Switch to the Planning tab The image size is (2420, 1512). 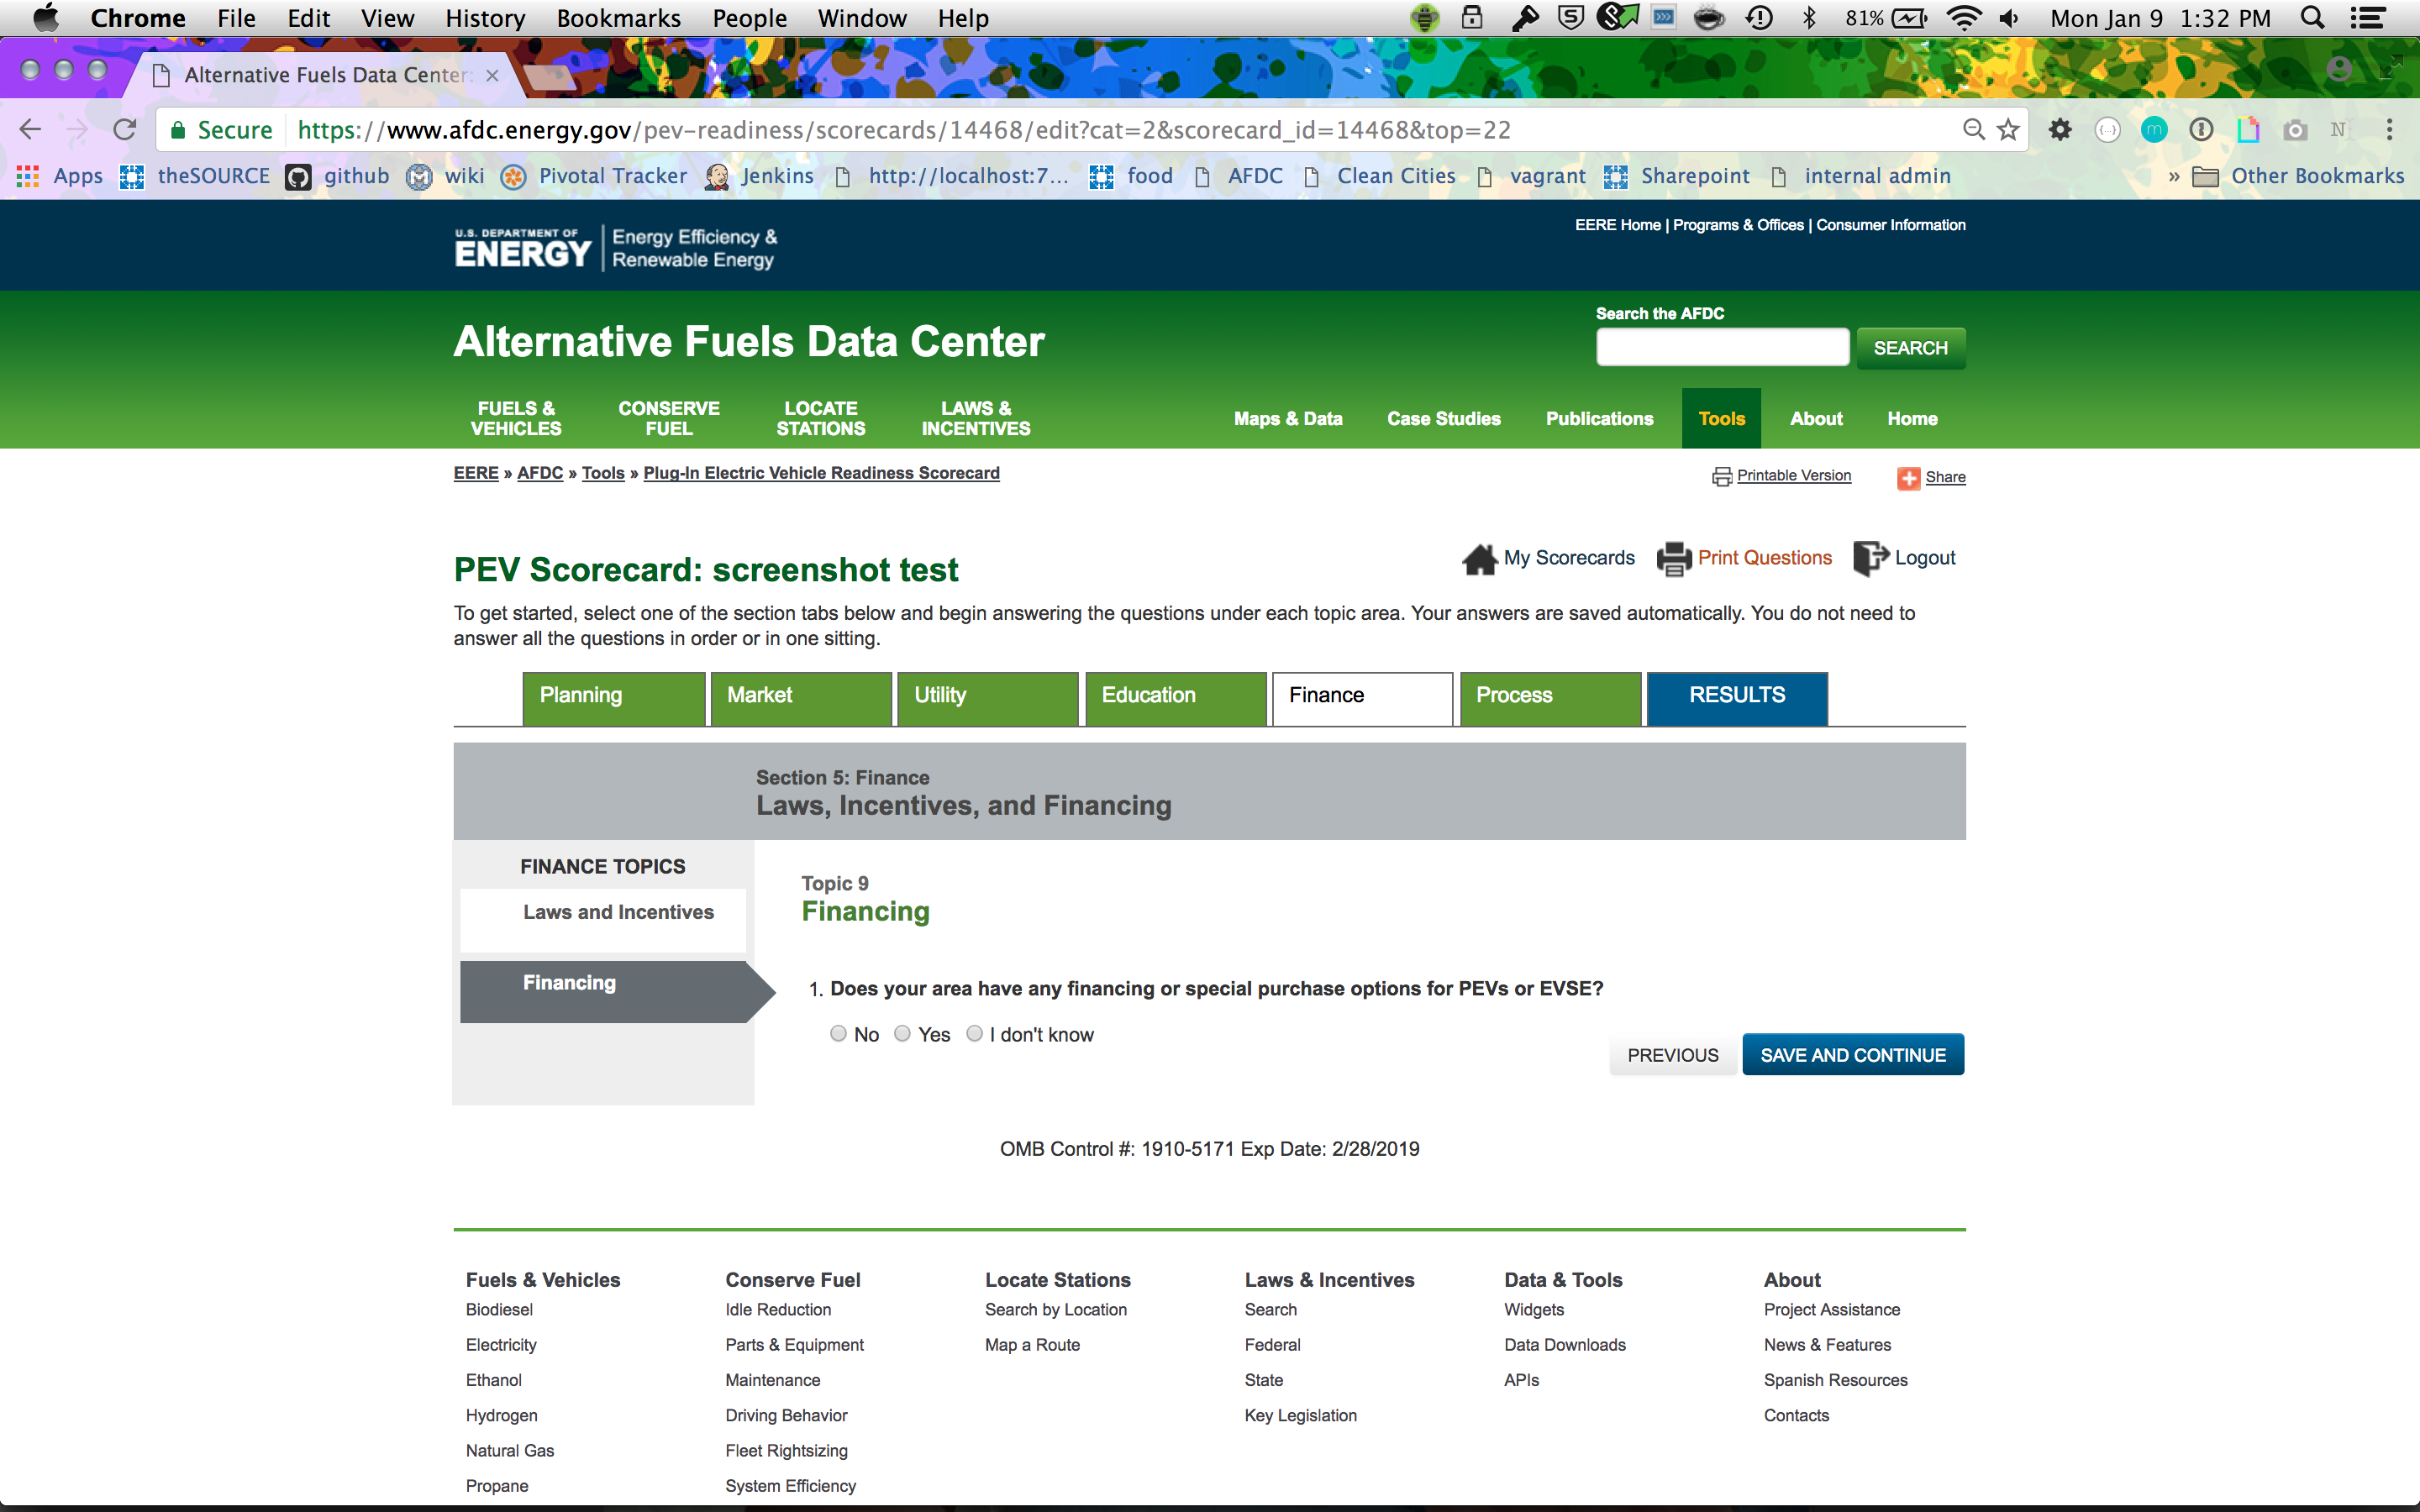613,697
